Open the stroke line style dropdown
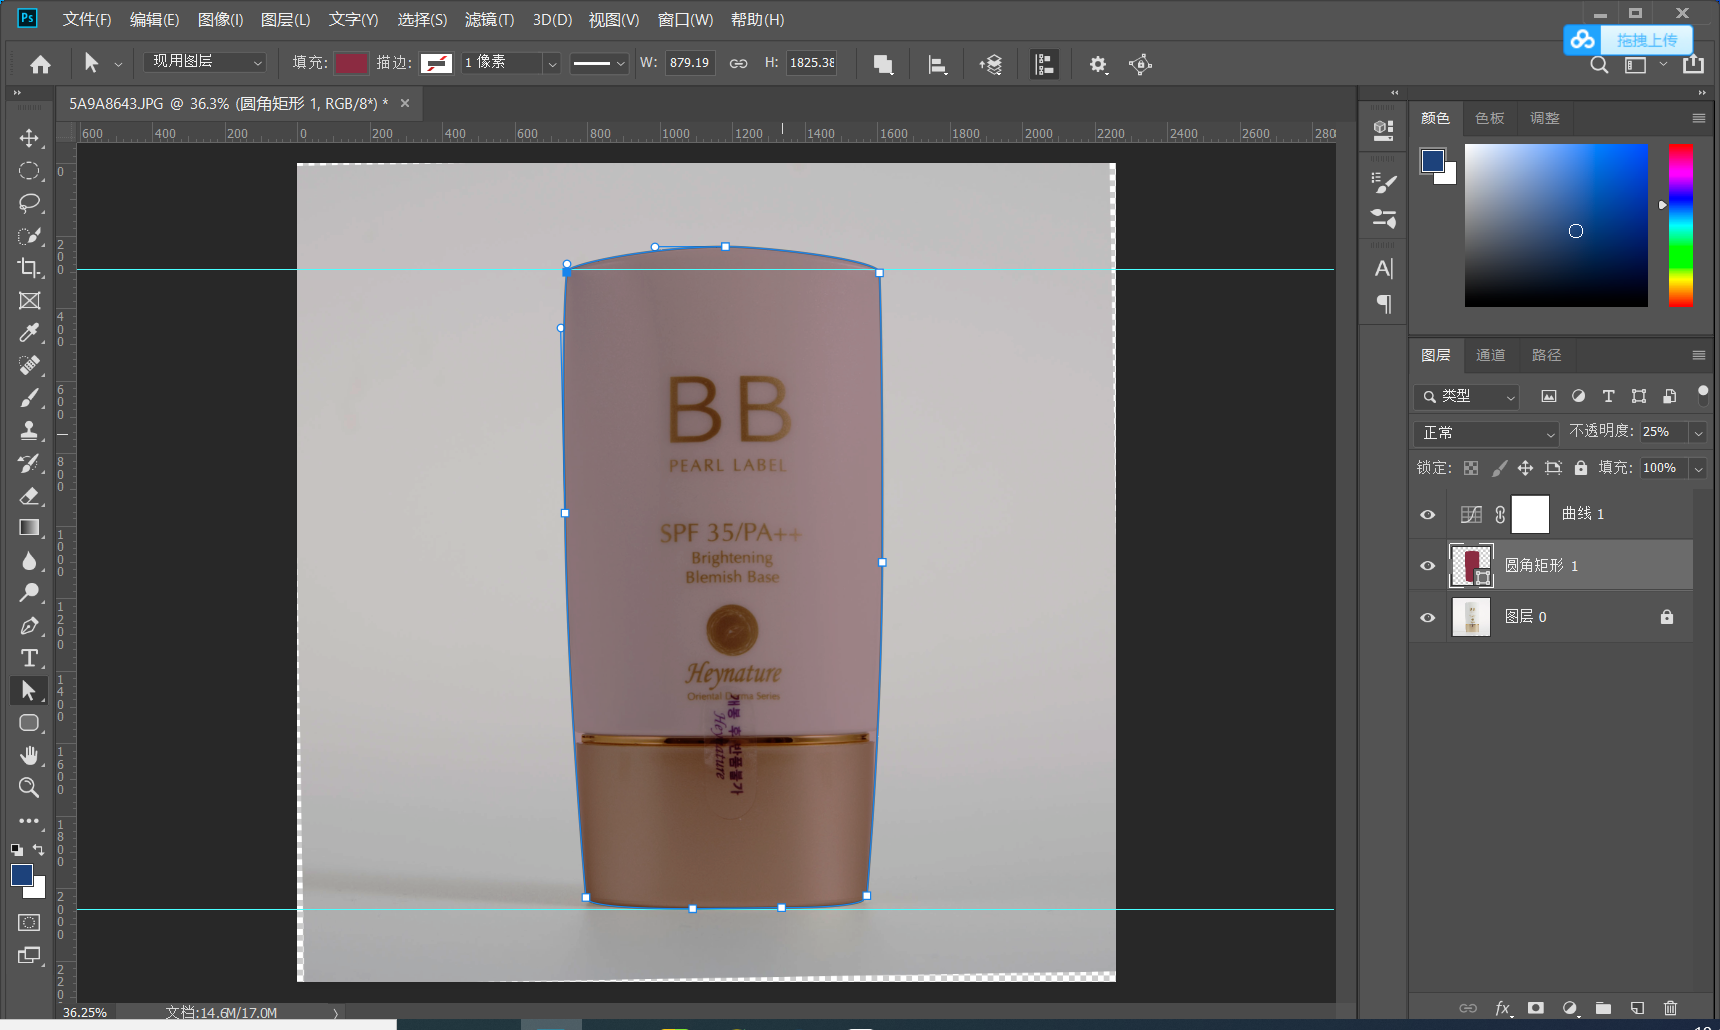 [x=599, y=63]
